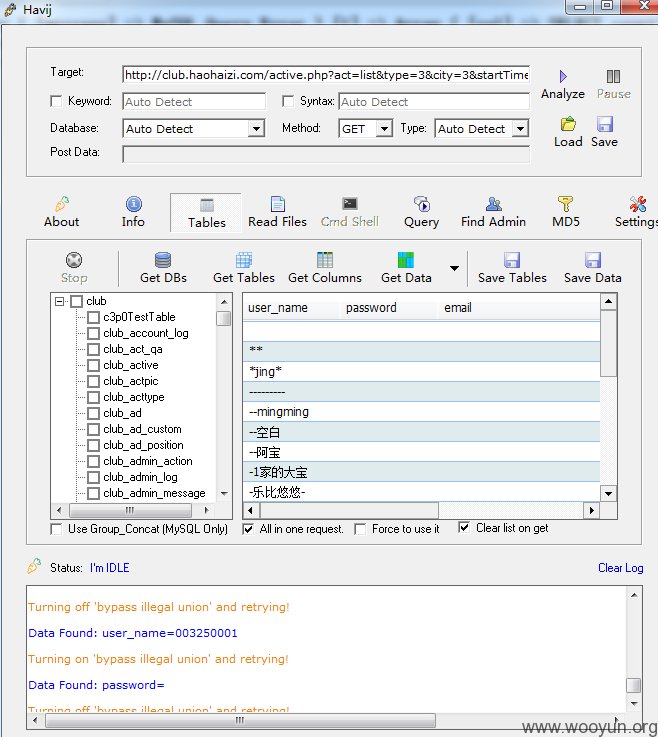Click log line 'Data Found: user_name=003250001'
658x737 pixels.
click(x=133, y=633)
